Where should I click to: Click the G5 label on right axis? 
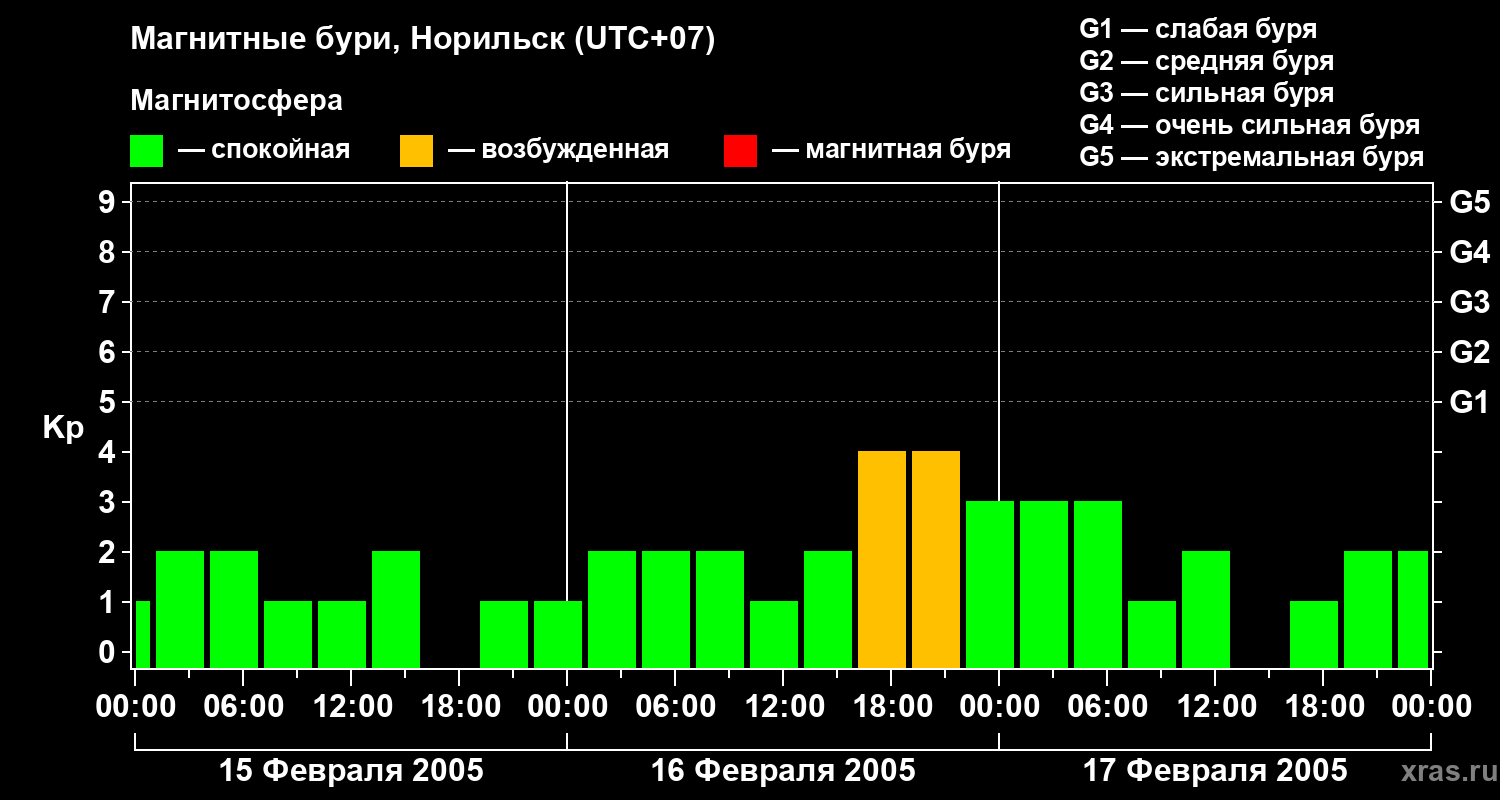(x=1469, y=202)
